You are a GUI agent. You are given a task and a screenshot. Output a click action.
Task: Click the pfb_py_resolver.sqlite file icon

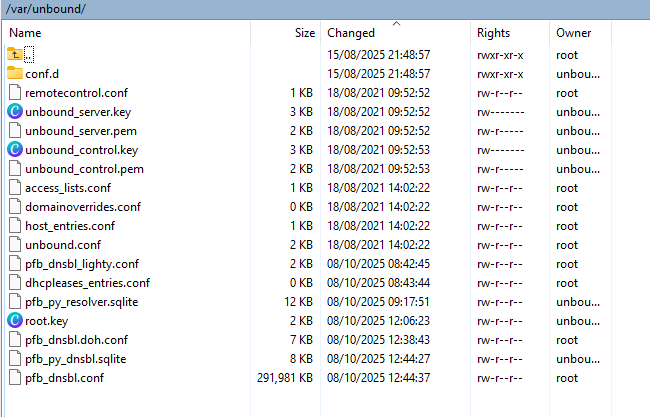(14, 301)
